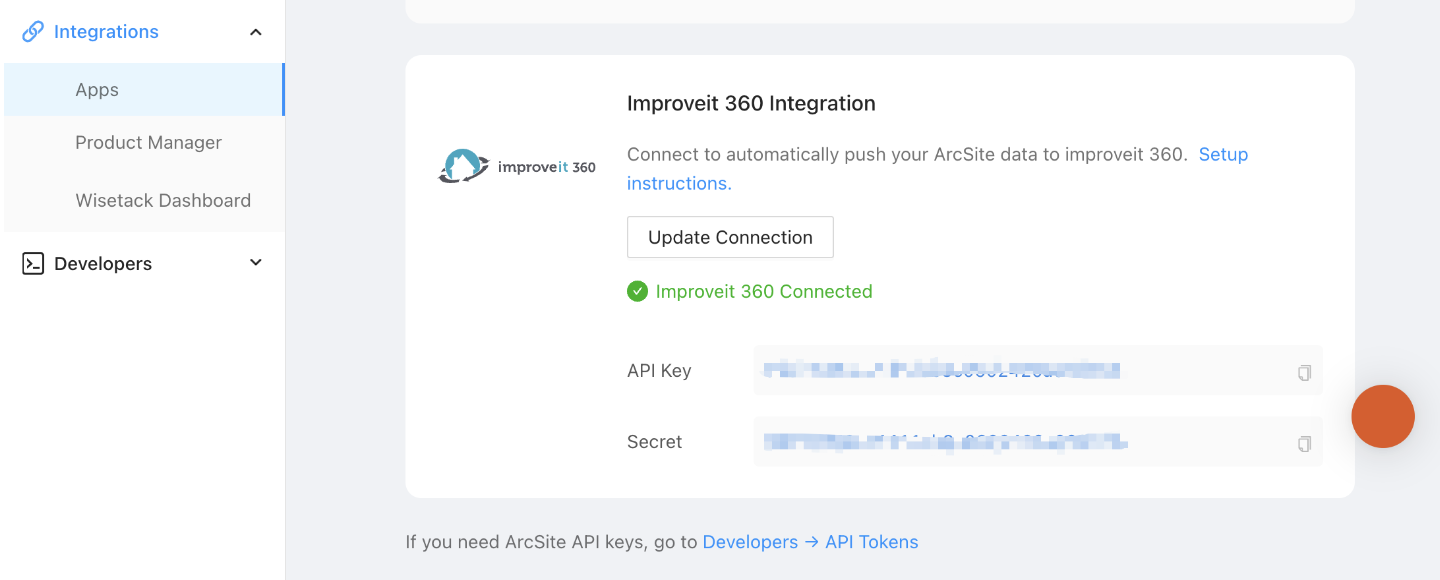Image resolution: width=1440 pixels, height=580 pixels.
Task: Click the 'If you need ArcSite API keys' text
Action: (551, 542)
